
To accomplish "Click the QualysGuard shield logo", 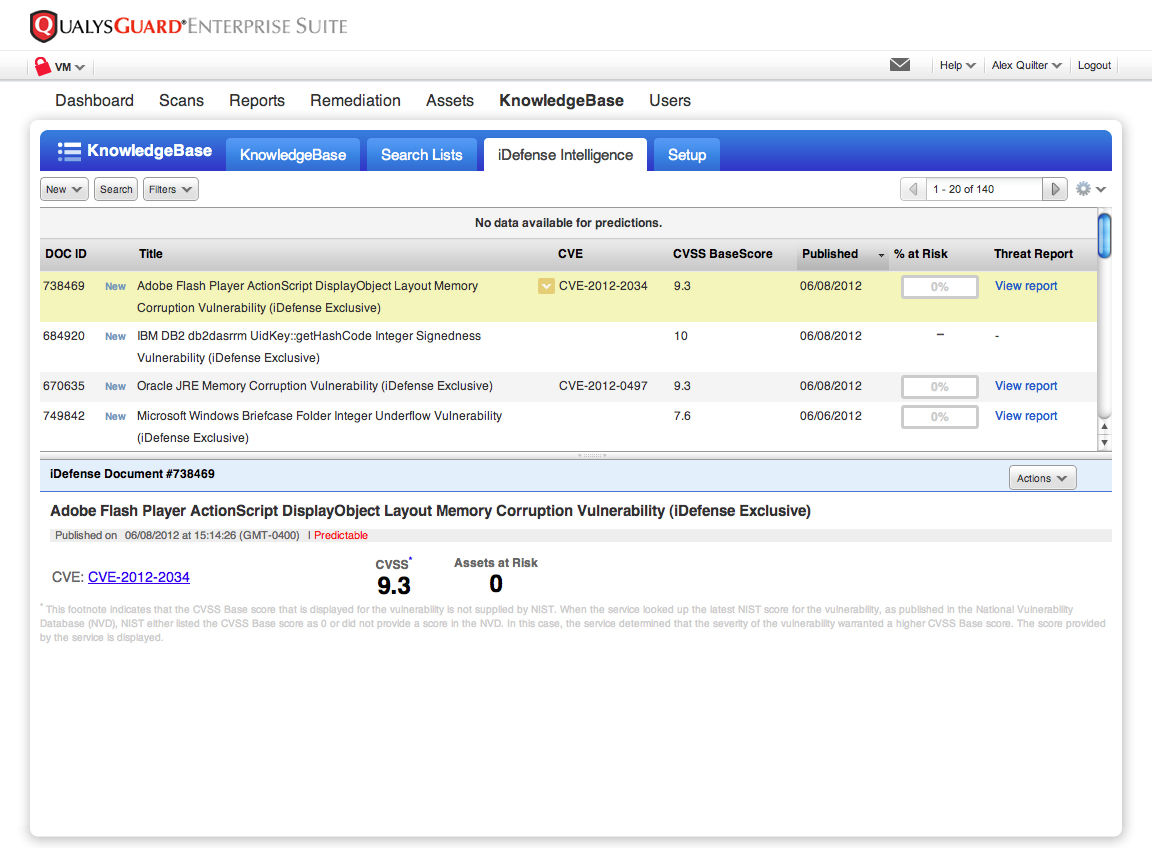I will [x=43, y=26].
